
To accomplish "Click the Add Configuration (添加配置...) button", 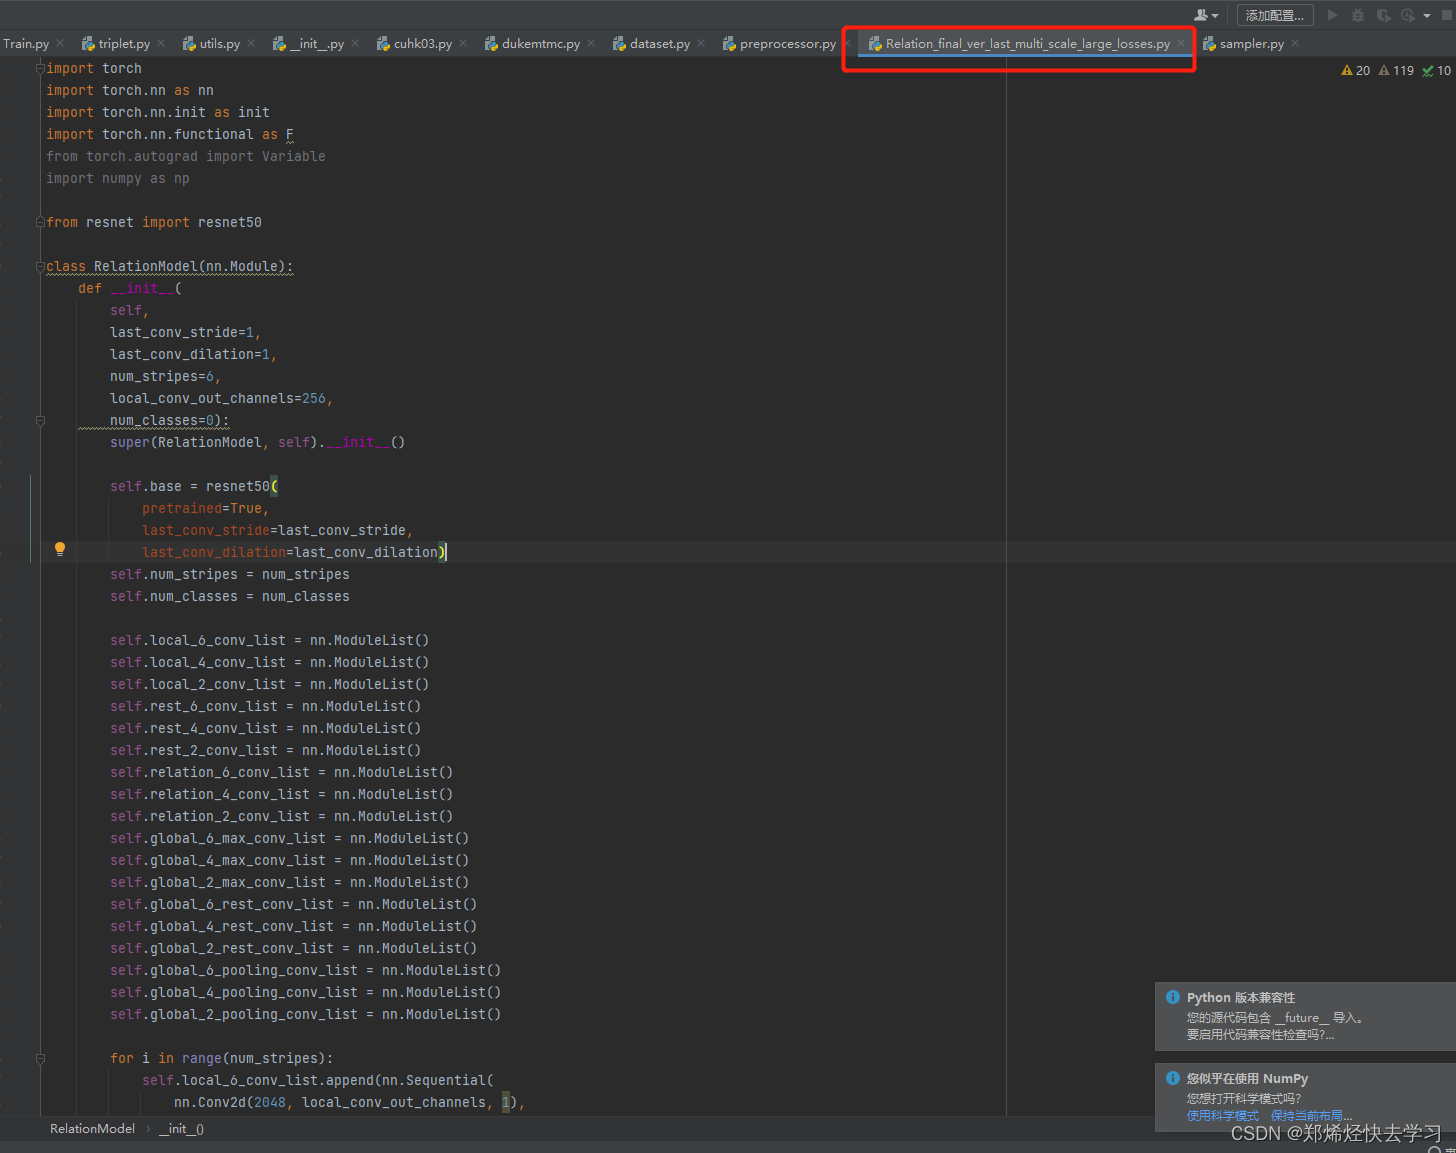I will pos(1274,15).
